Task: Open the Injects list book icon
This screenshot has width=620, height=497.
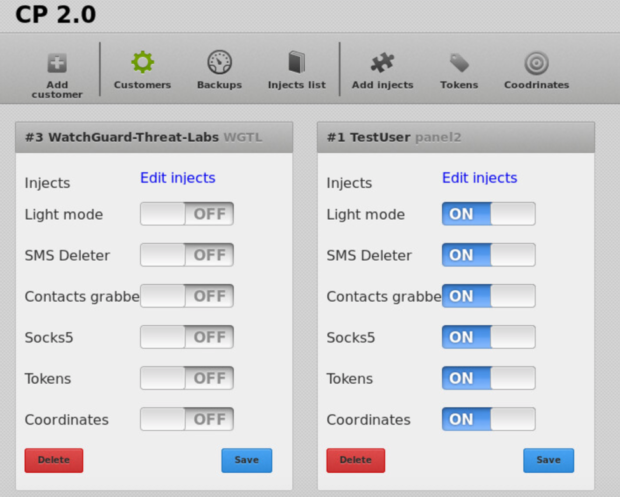Action: (x=297, y=62)
